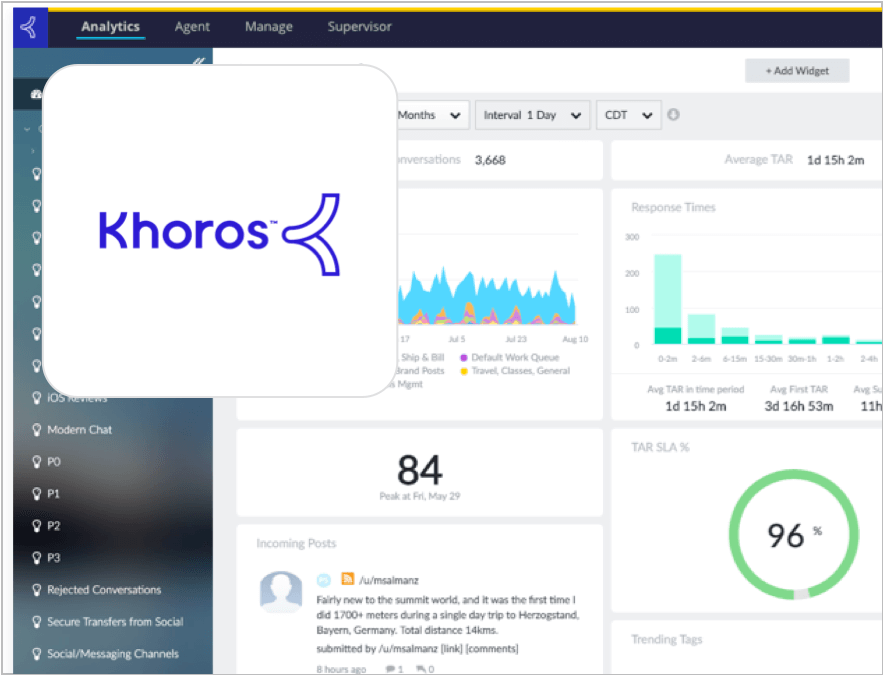This screenshot has width=884, height=676.
Task: Click the flag icon under the post
Action: [x=421, y=669]
